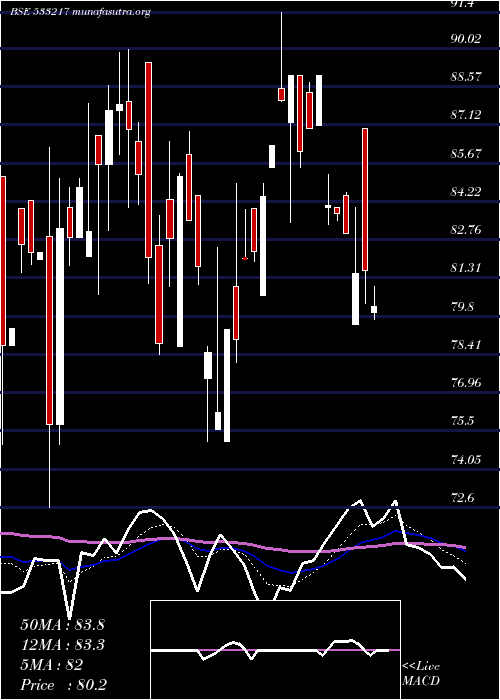Click the 88.57 price axis label

point(466,77)
